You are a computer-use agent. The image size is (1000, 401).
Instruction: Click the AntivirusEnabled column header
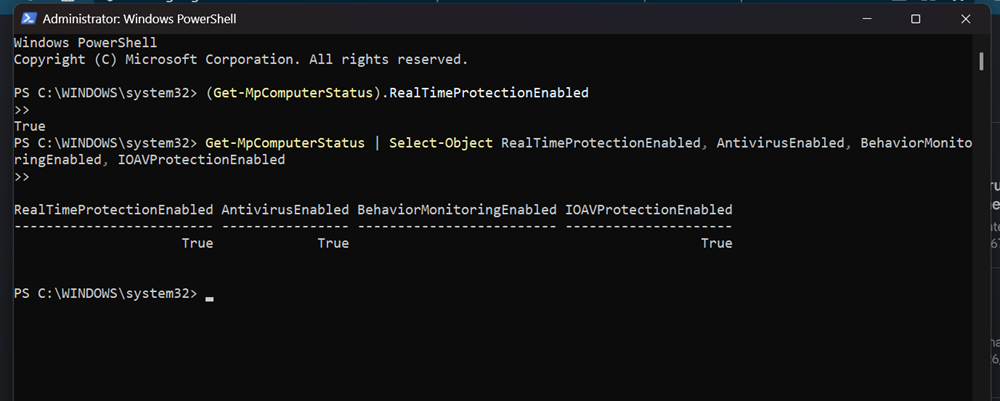tap(285, 210)
